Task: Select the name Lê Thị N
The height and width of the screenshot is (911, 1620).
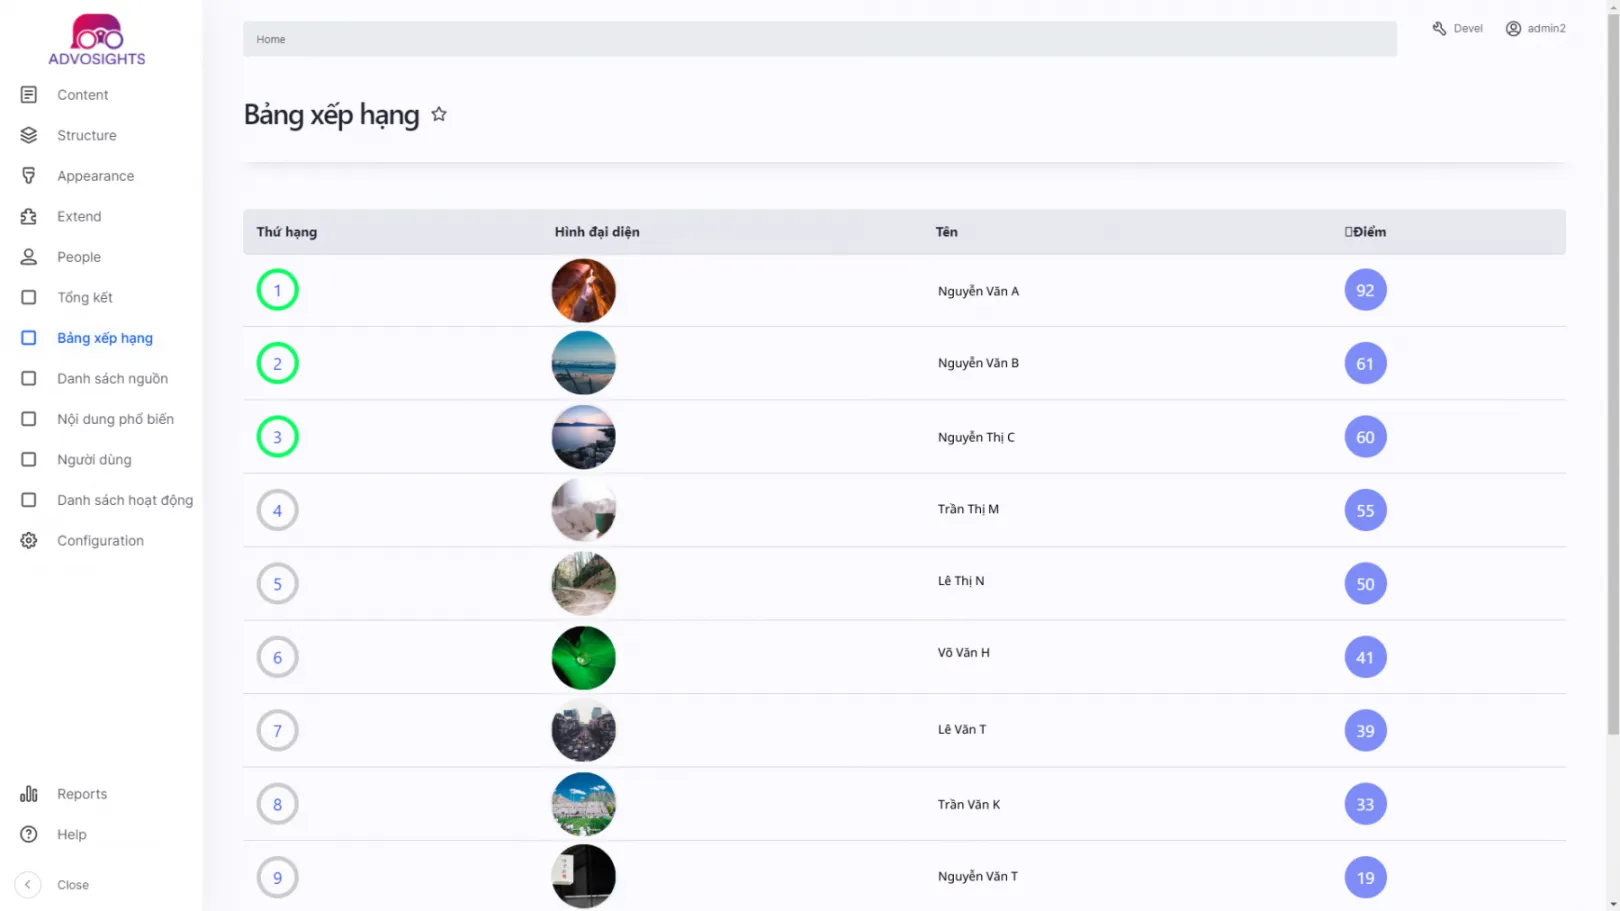Action: click(961, 581)
